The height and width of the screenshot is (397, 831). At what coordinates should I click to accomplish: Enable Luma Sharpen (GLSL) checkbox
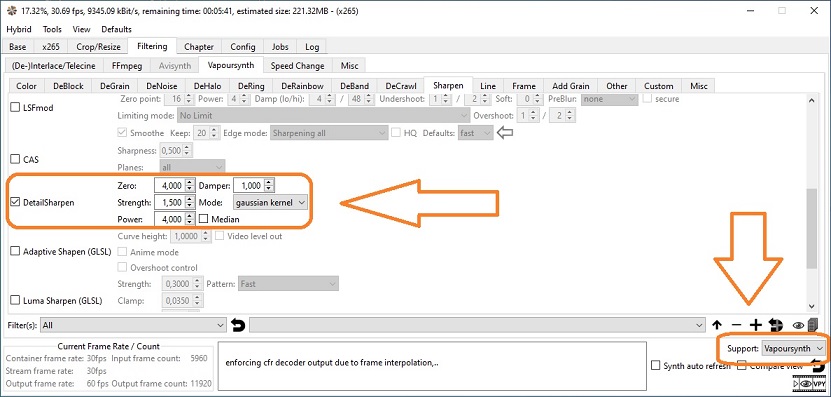coord(15,301)
